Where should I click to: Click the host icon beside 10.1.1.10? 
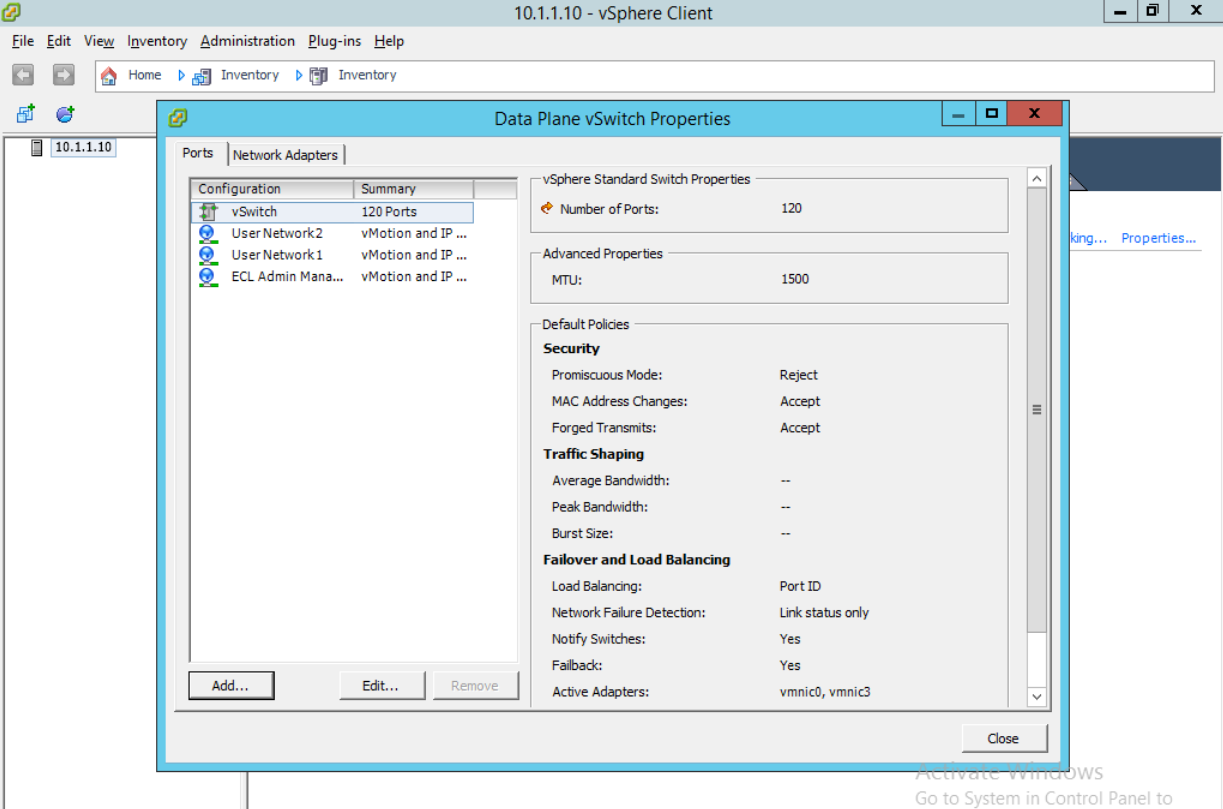pyautogui.click(x=37, y=147)
